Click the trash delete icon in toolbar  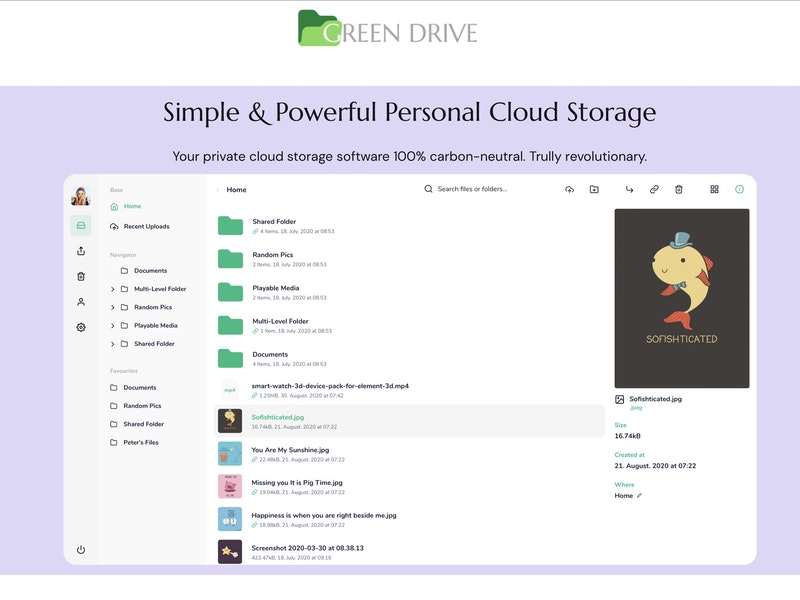click(679, 190)
